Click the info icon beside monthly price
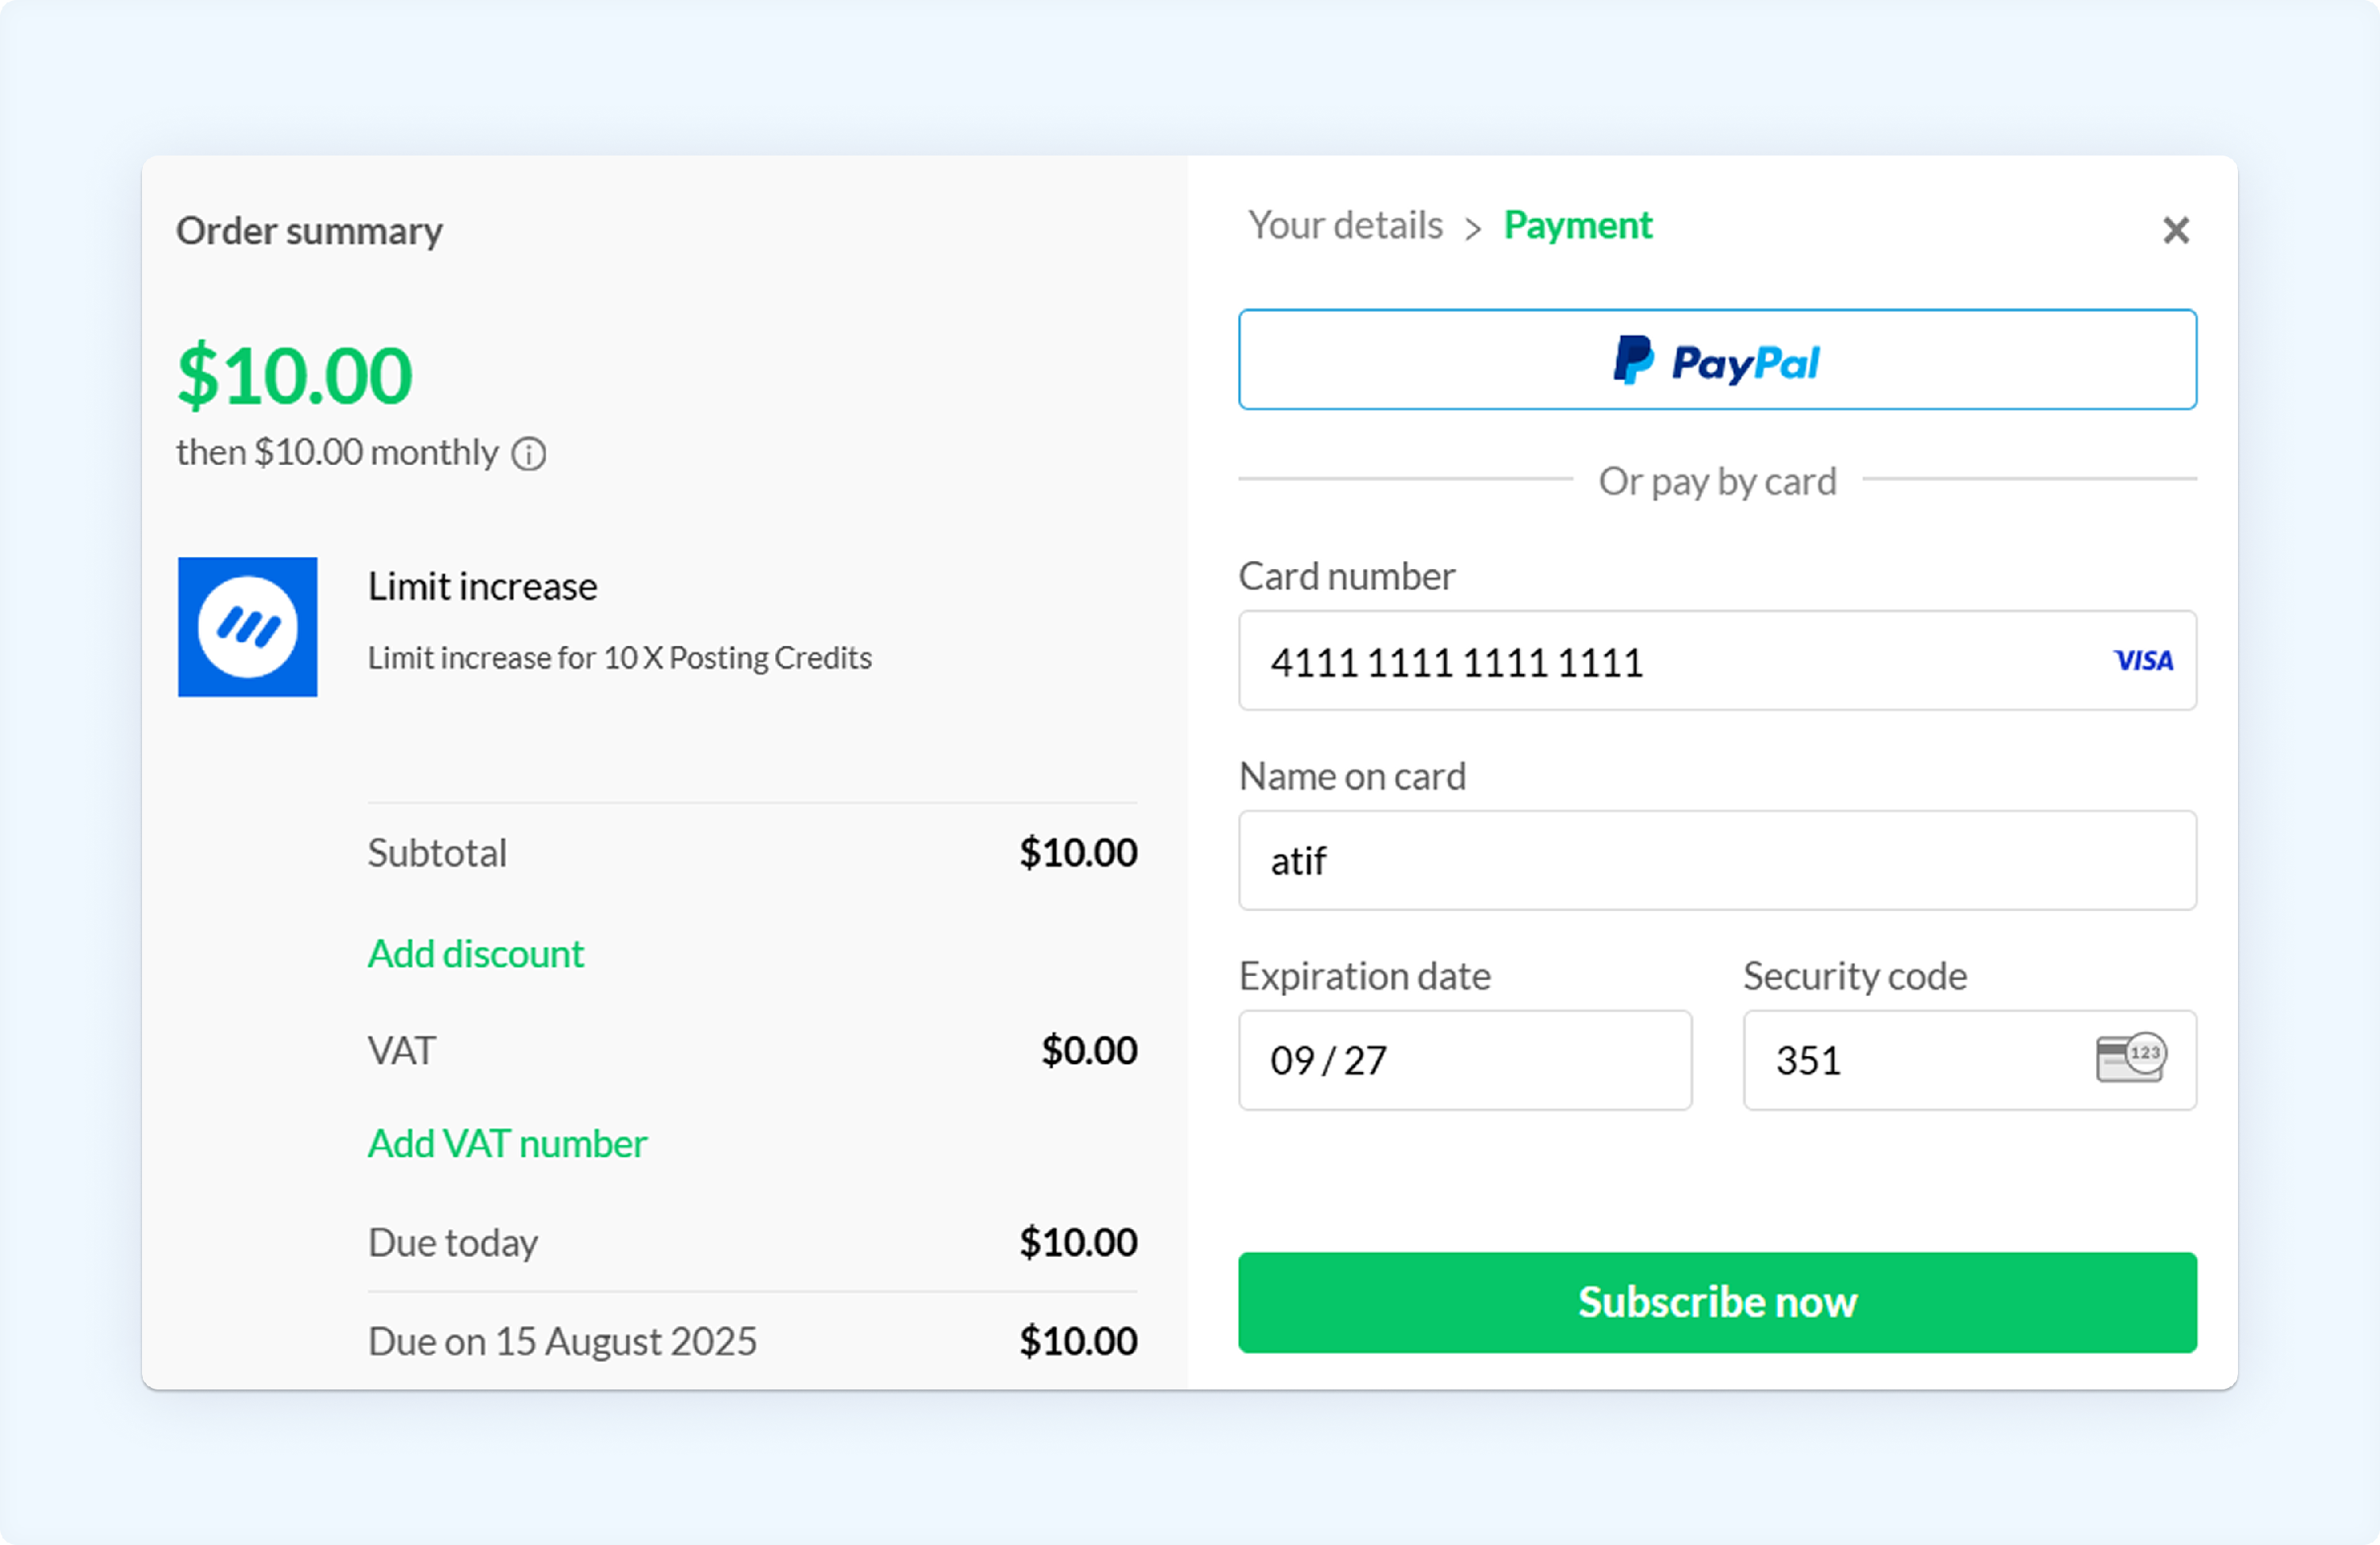This screenshot has width=2380, height=1545. (x=529, y=454)
